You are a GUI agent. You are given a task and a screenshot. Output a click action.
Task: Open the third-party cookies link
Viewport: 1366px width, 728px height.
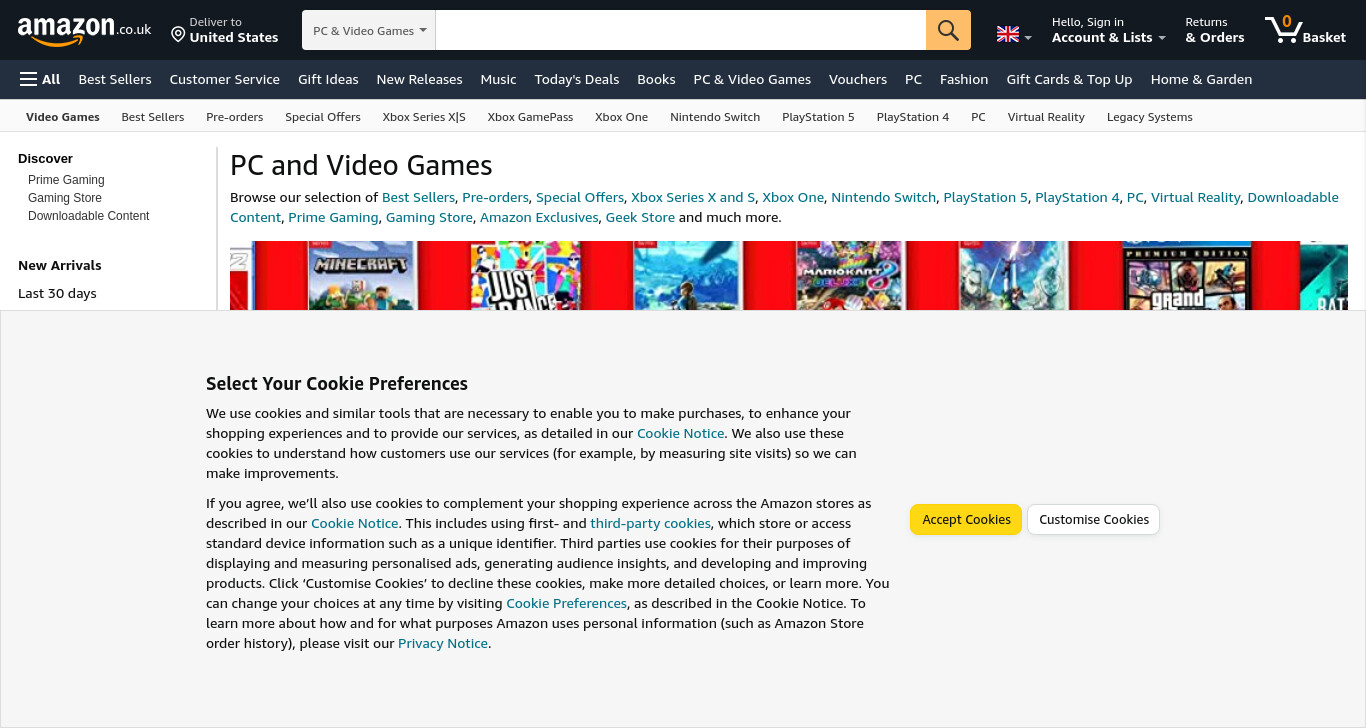[651, 523]
